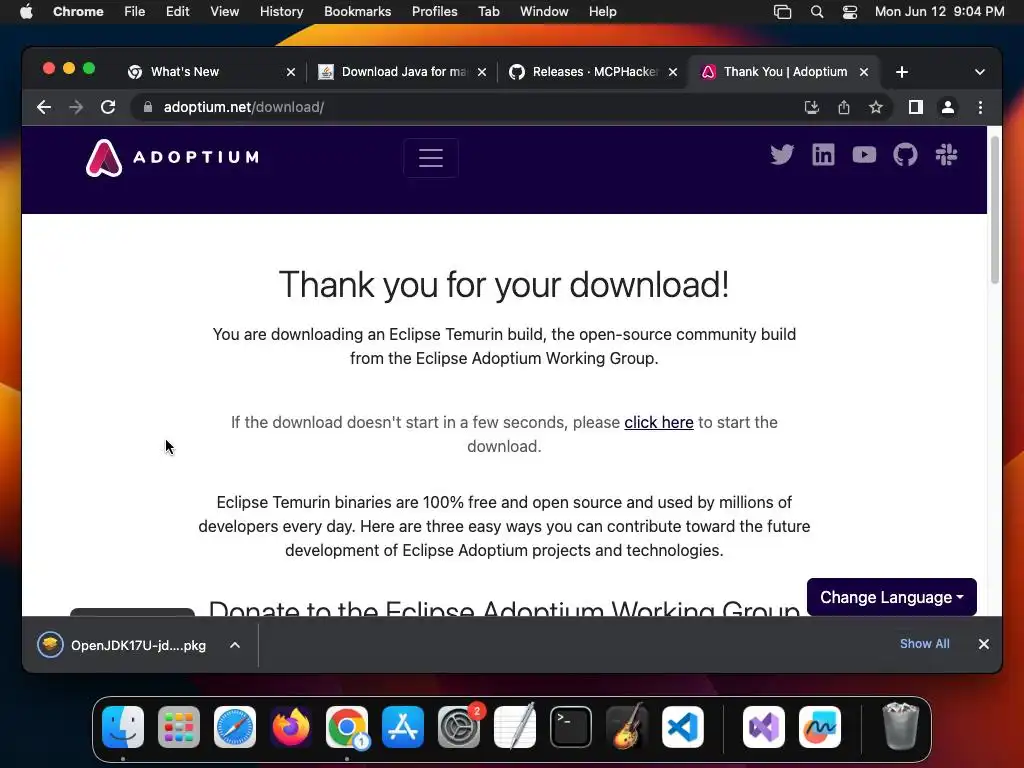Open the Apple menu
This screenshot has height=768, width=1024.
pyautogui.click(x=26, y=12)
